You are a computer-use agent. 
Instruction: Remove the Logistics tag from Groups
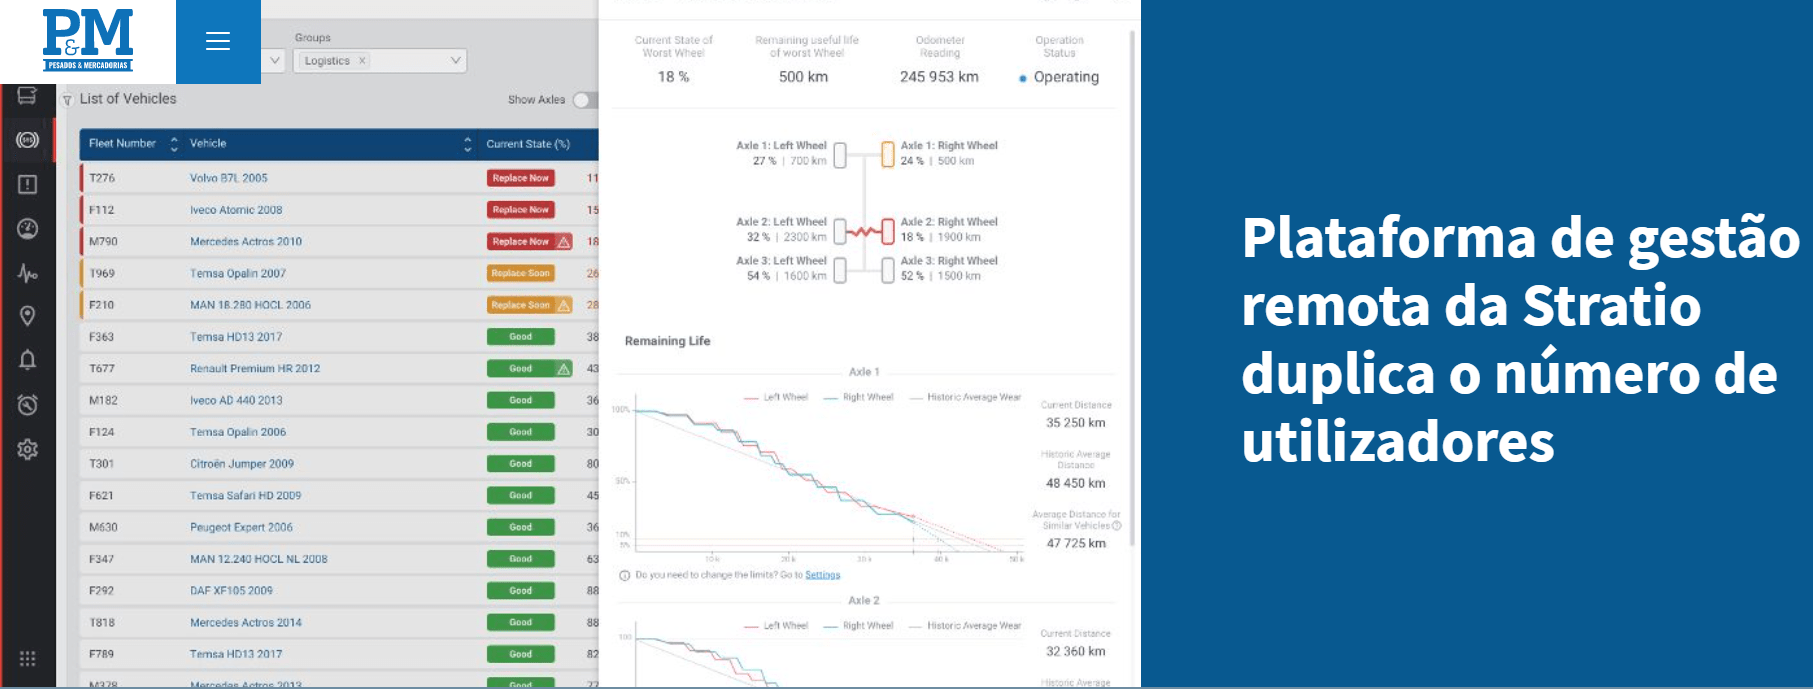click(x=362, y=61)
